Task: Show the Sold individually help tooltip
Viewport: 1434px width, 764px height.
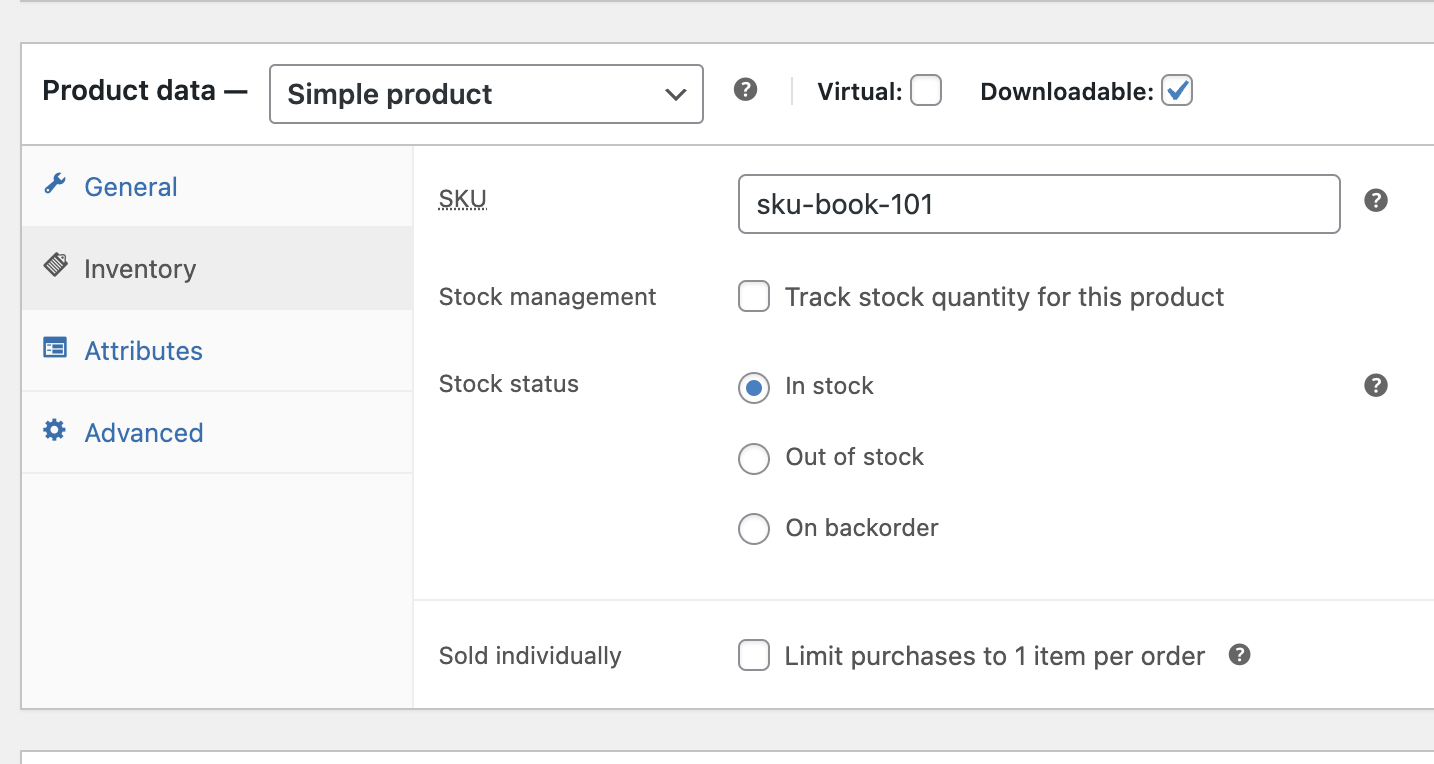Action: coord(1240,655)
